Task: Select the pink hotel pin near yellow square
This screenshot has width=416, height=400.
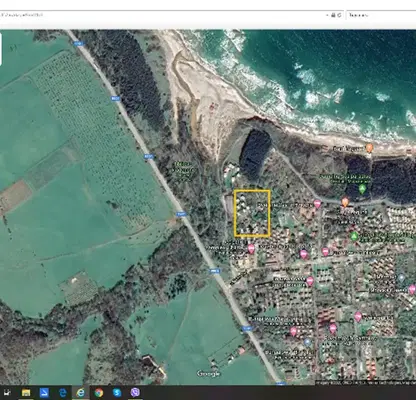Action: (x=251, y=248)
